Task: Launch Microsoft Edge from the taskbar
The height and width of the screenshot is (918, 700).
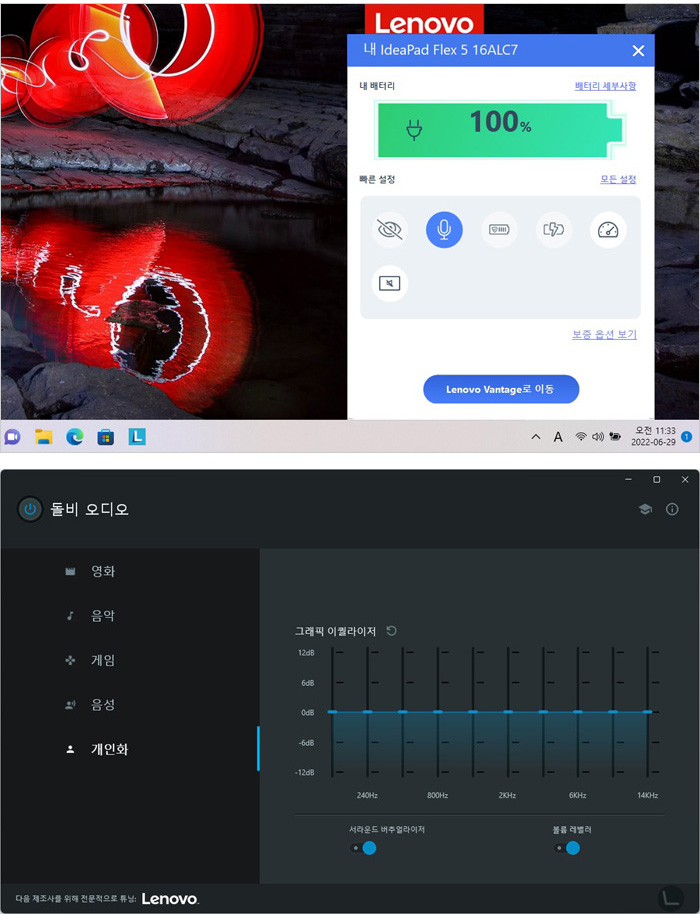Action: click(75, 437)
